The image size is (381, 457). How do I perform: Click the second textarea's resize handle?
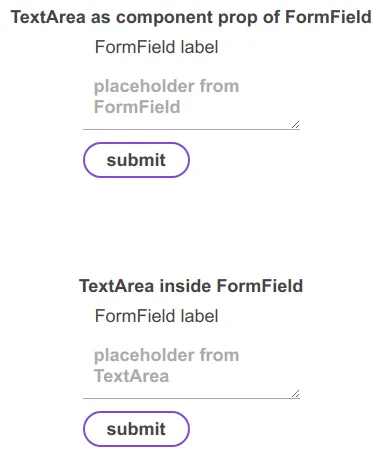point(295,394)
